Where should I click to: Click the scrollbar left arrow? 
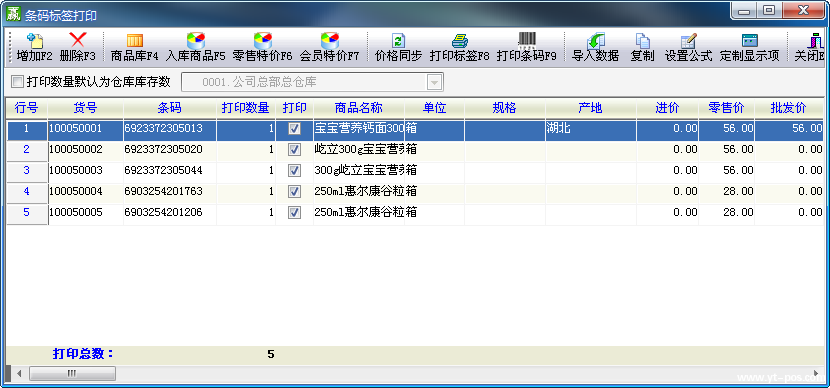tap(19, 373)
